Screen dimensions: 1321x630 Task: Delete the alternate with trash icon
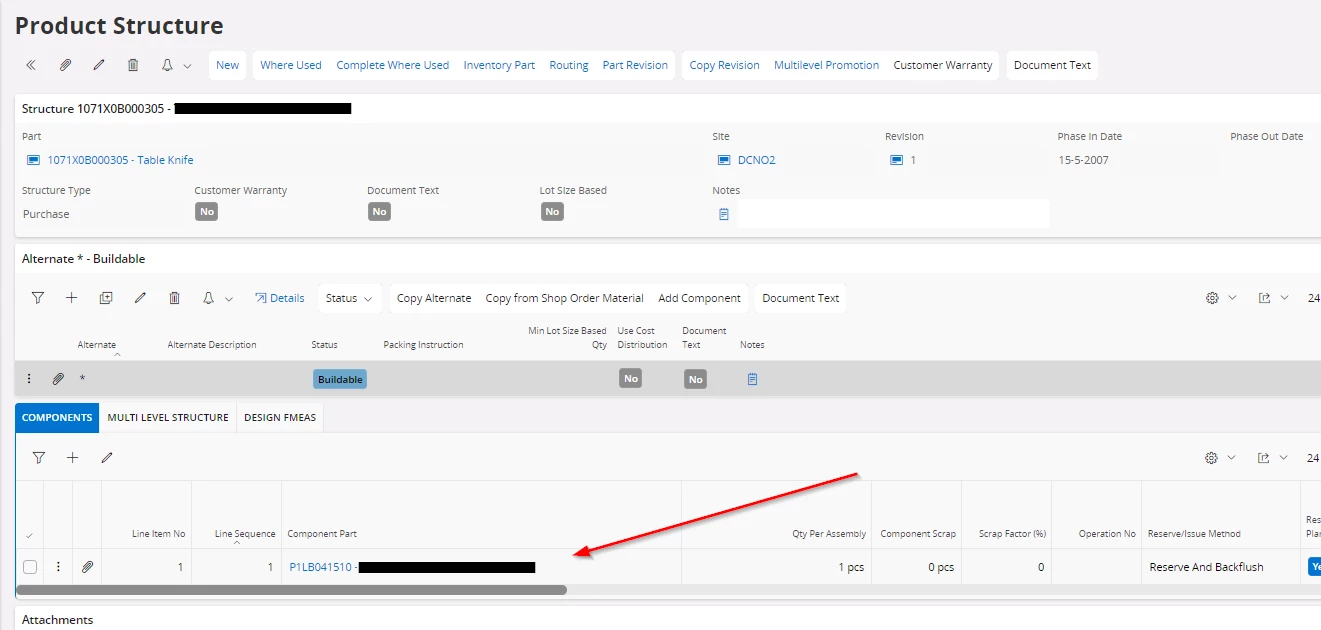click(175, 298)
